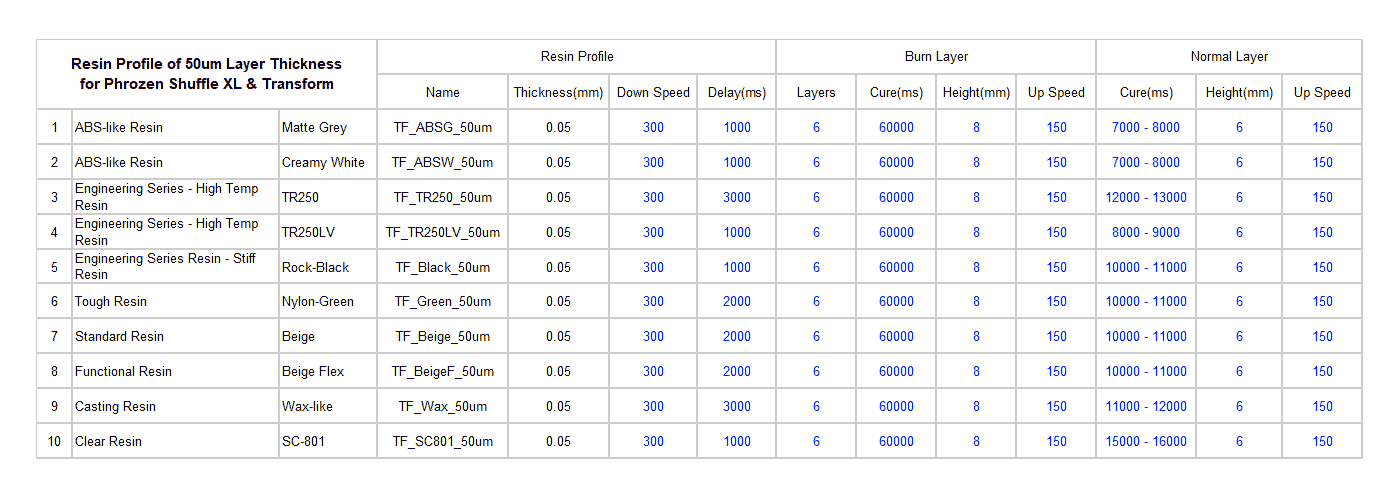
Task: Click the Burn Layer column group header
Action: 936,57
